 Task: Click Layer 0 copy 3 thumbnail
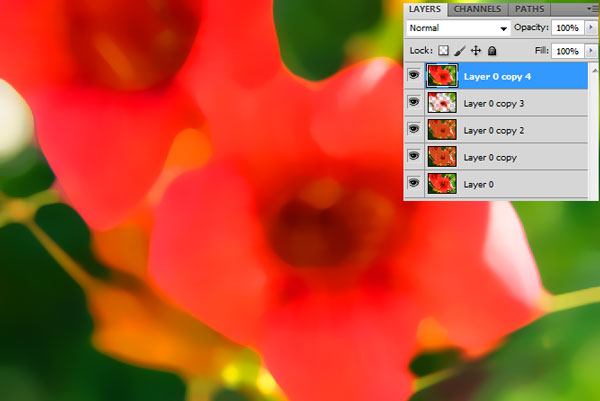click(442, 103)
